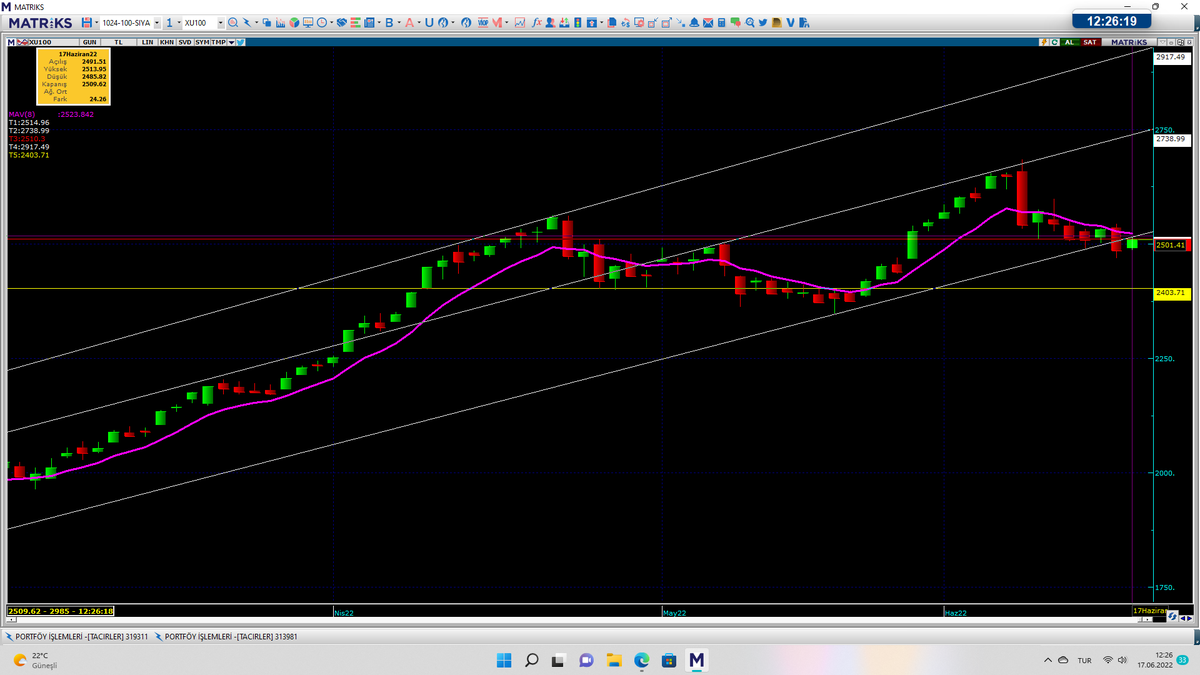The width and height of the screenshot is (1200, 675).
Task: Open the XU100 symbol dropdown
Action: pos(220,22)
